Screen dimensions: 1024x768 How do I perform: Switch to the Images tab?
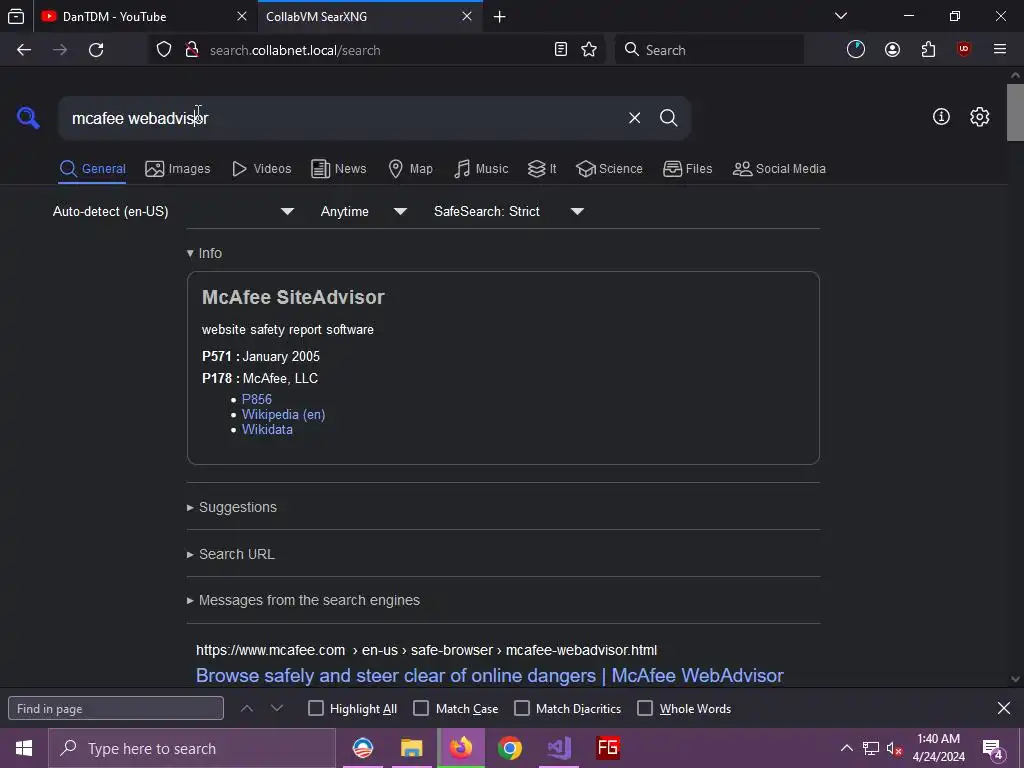click(178, 169)
